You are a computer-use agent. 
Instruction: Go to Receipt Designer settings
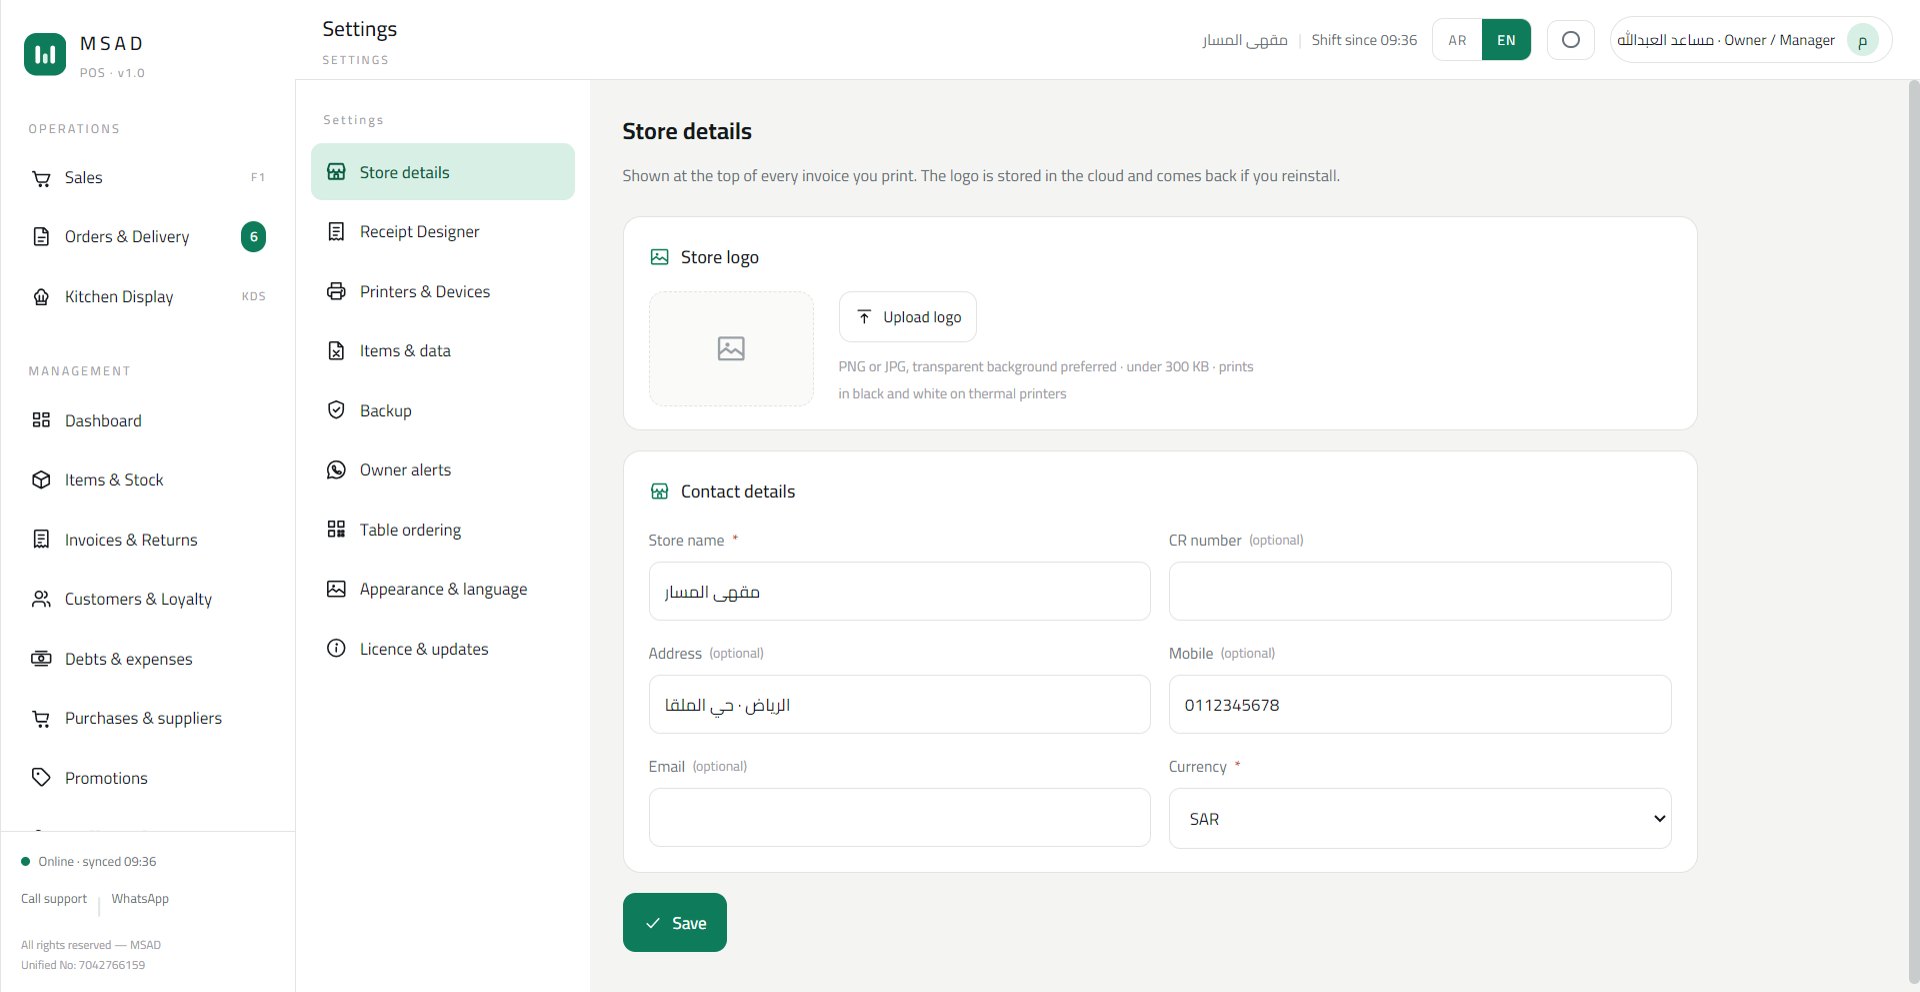pos(443,232)
